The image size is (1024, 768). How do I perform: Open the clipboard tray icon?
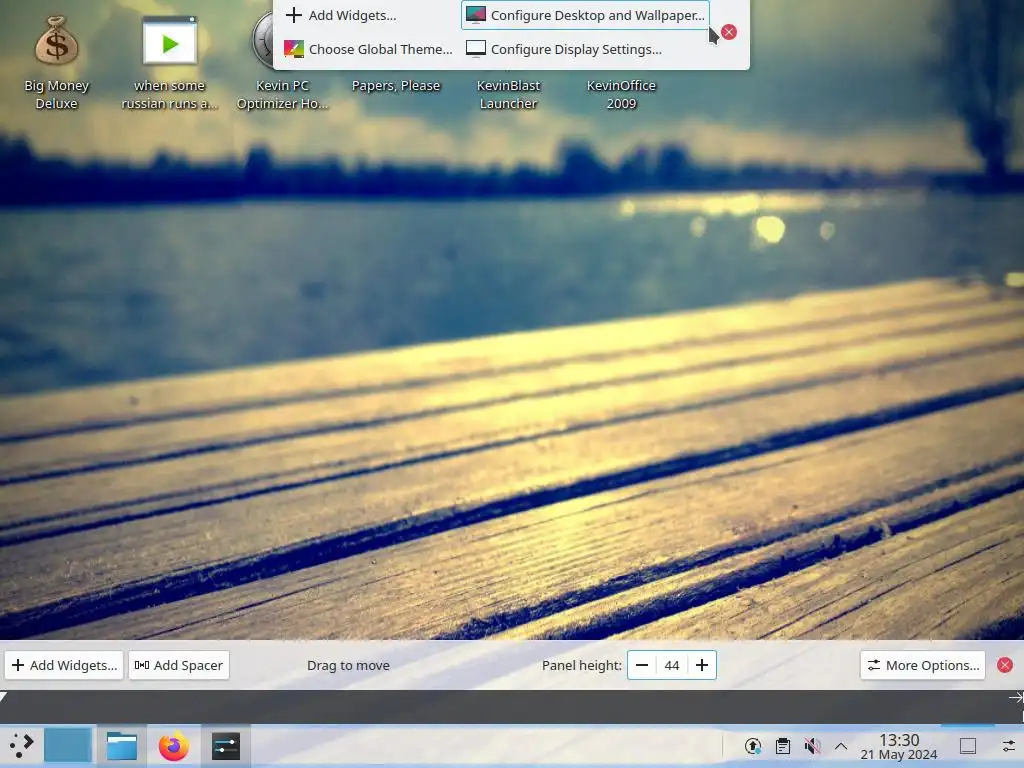pyautogui.click(x=783, y=746)
